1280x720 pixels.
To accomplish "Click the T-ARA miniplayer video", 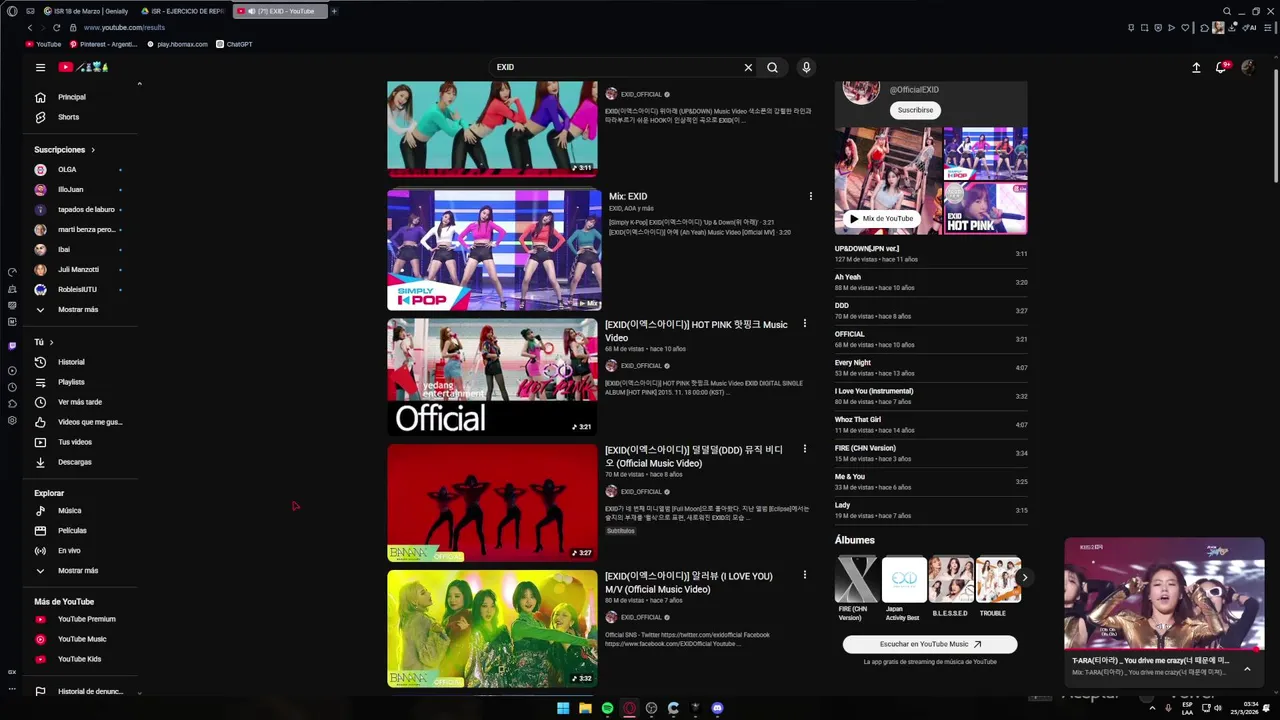I will pos(1164,594).
